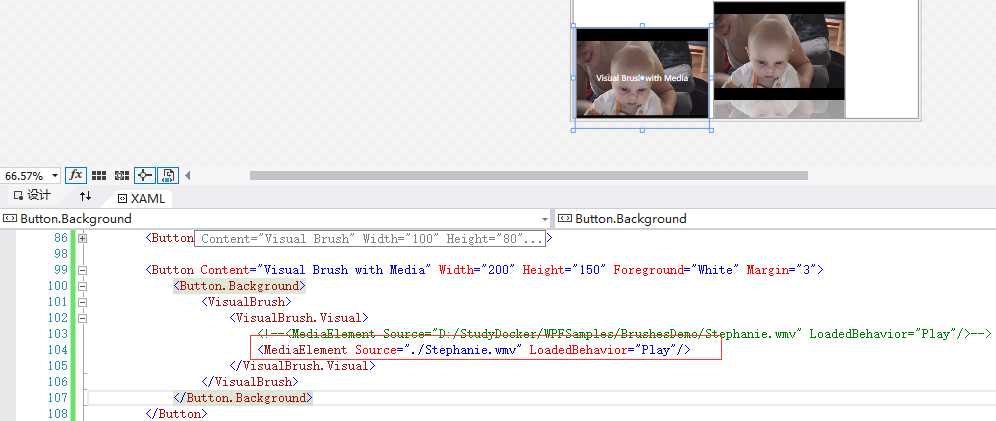Collapse VisualBrush block at line 101
996x421 pixels.
click(x=83, y=302)
